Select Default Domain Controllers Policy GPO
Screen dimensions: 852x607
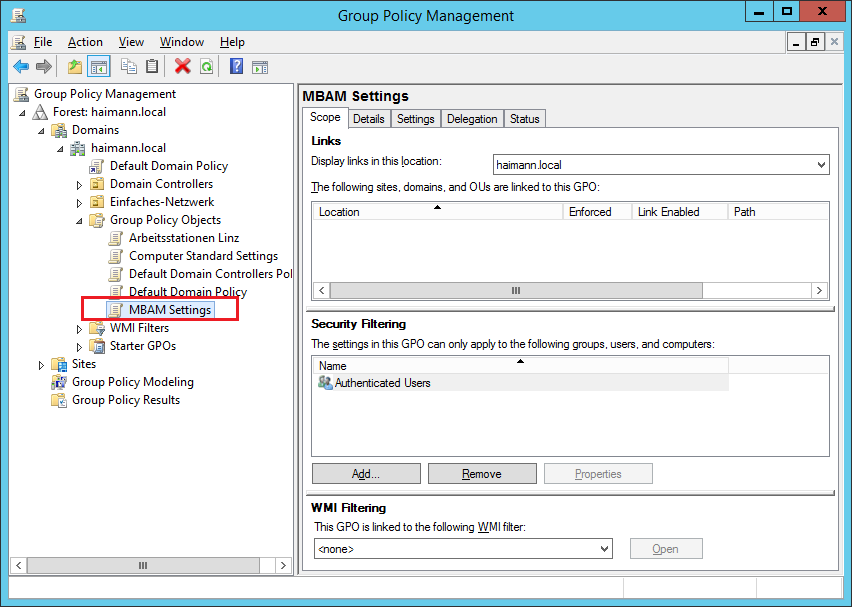click(x=210, y=273)
